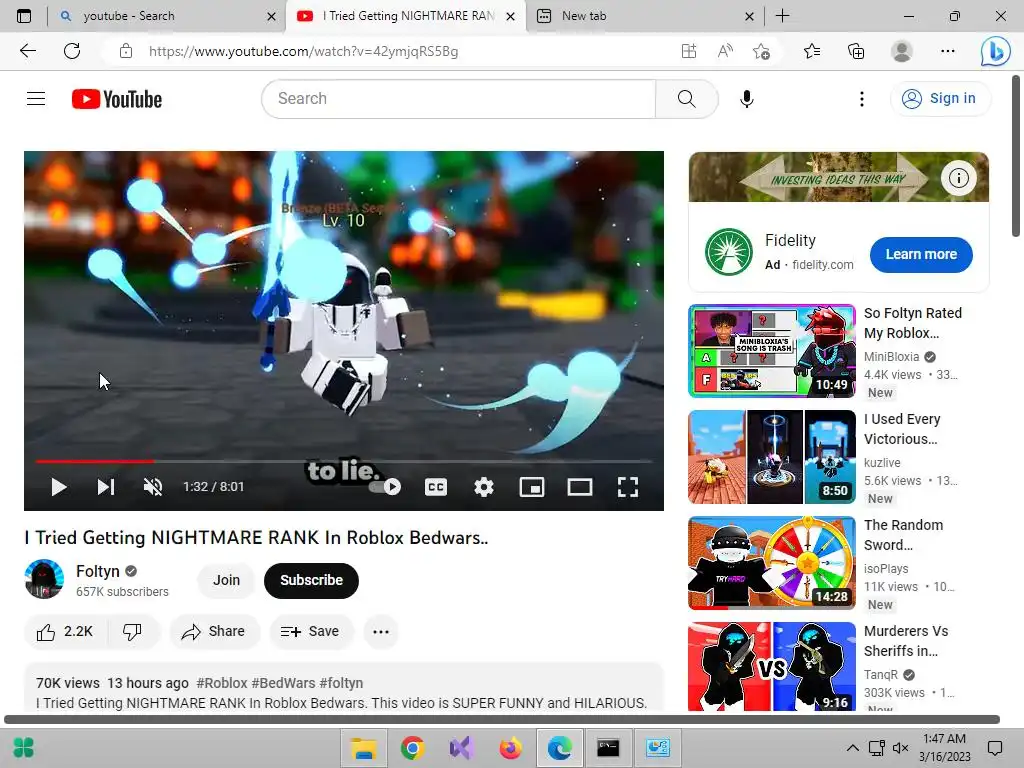Open 'So Foltyn Rated My Roblox' thumbnail
The image size is (1024, 768).
tap(772, 351)
